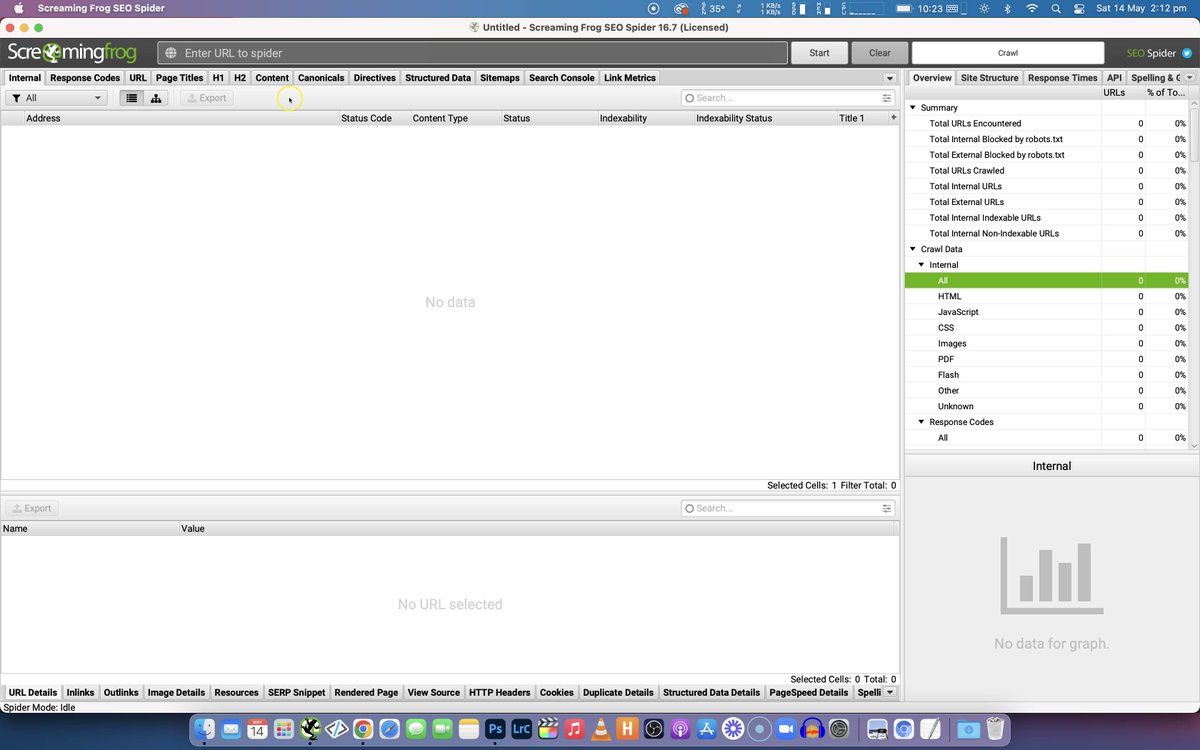This screenshot has width=1200, height=750.
Task: Open Google Chrome from the dock
Action: 363,729
